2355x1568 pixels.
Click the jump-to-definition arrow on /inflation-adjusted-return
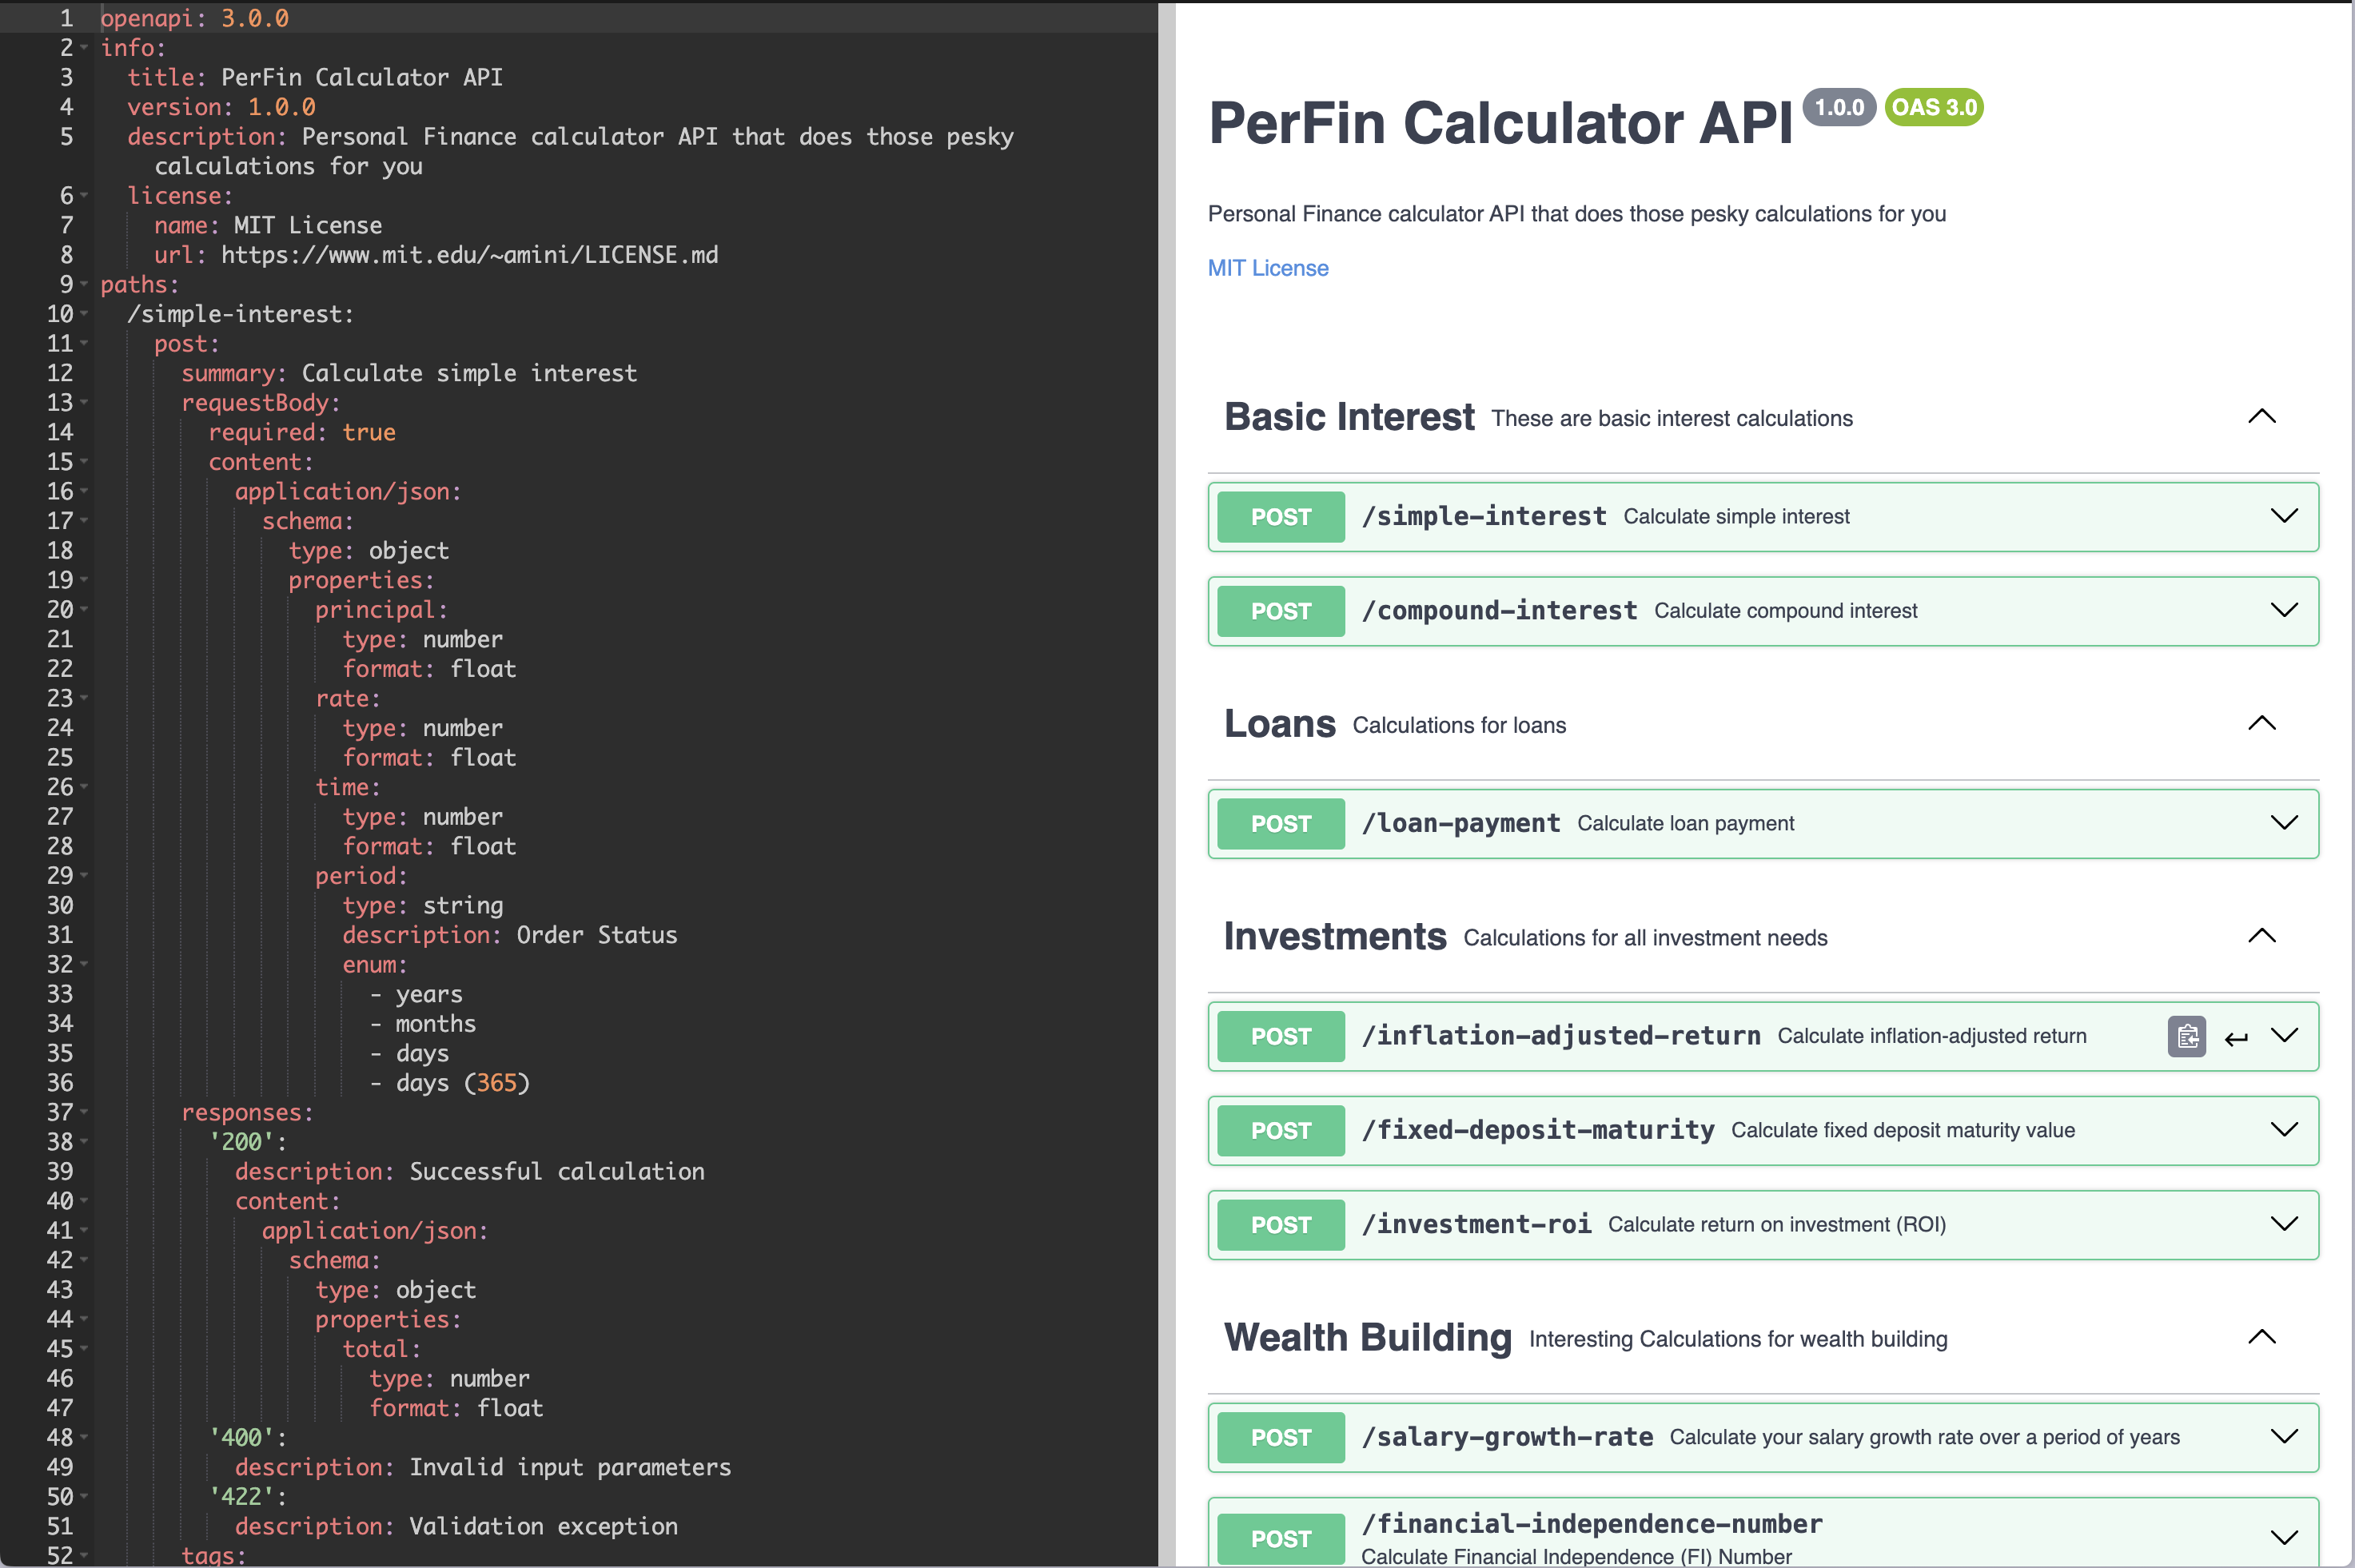2236,1038
